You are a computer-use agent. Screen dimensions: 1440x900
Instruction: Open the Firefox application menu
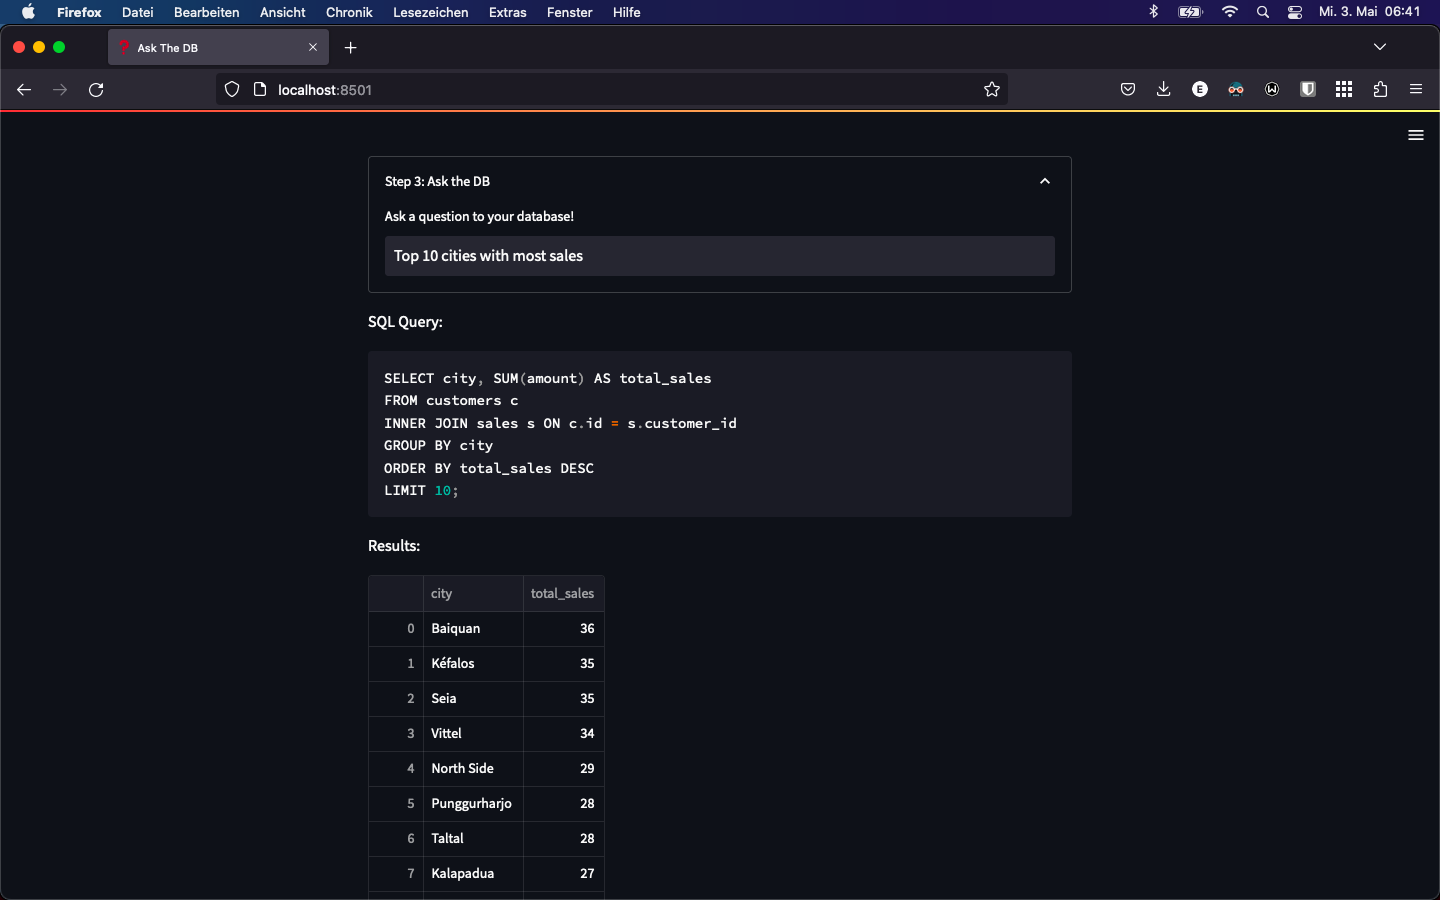[1416, 90]
